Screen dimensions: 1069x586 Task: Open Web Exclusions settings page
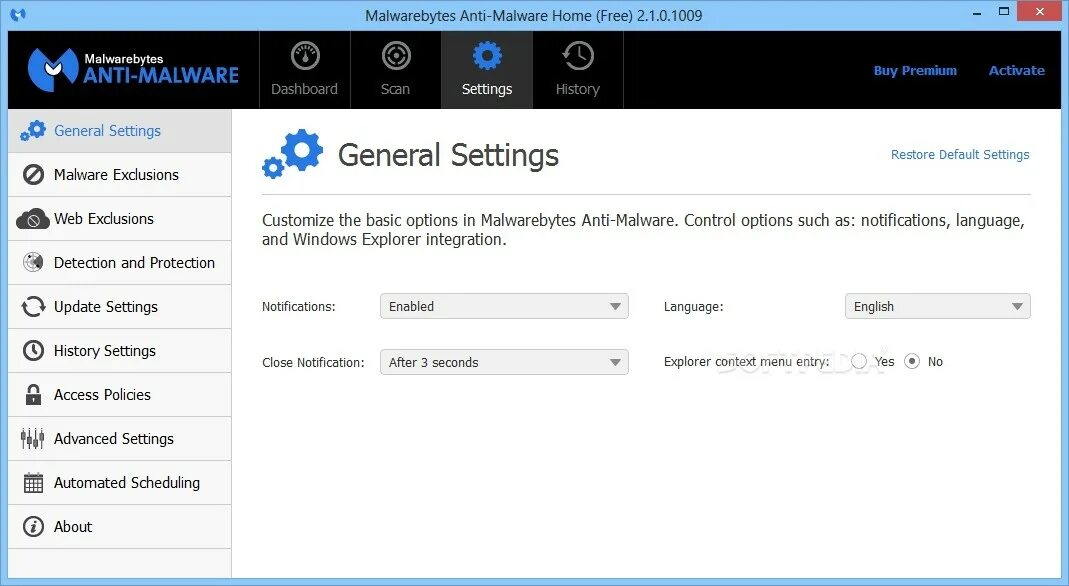click(120, 219)
